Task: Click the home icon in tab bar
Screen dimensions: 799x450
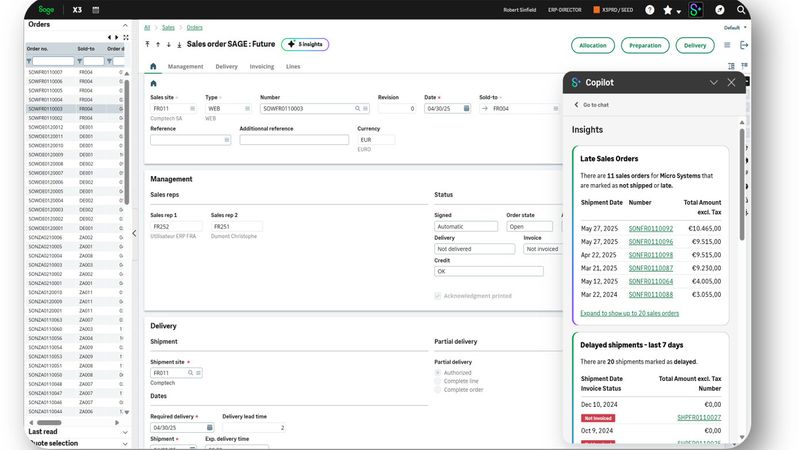Action: click(x=153, y=66)
